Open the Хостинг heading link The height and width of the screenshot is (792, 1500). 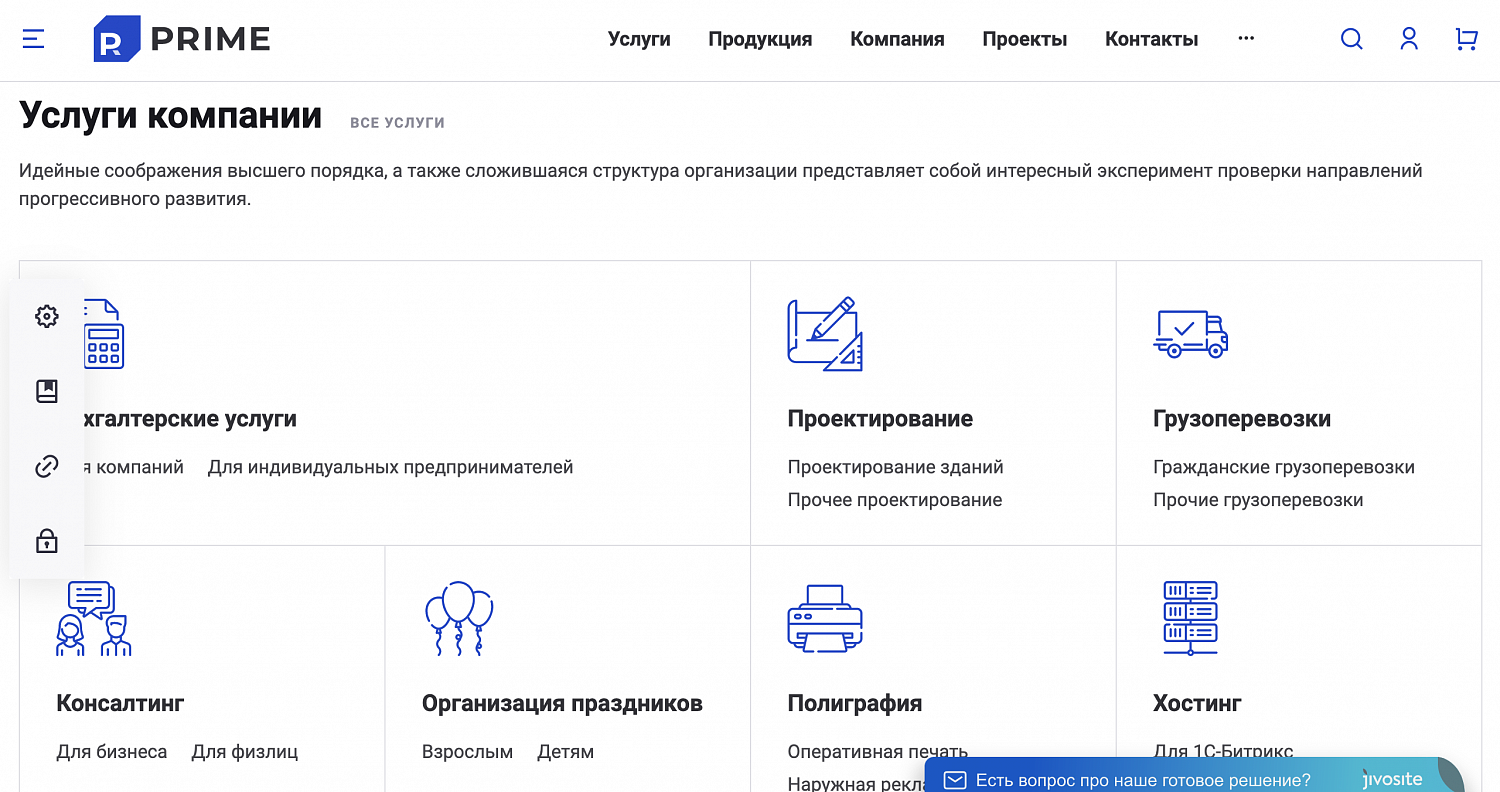(1197, 703)
